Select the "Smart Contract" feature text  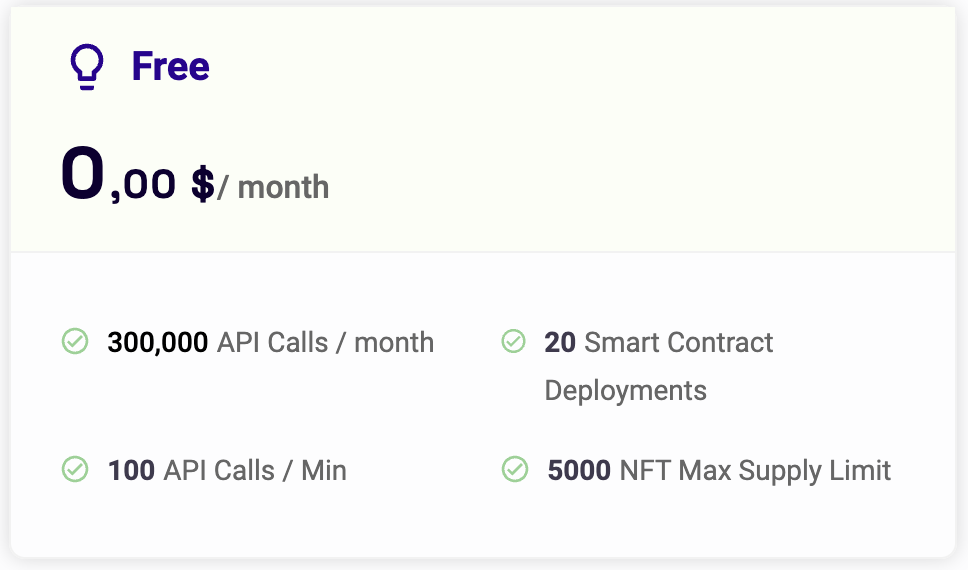point(678,342)
